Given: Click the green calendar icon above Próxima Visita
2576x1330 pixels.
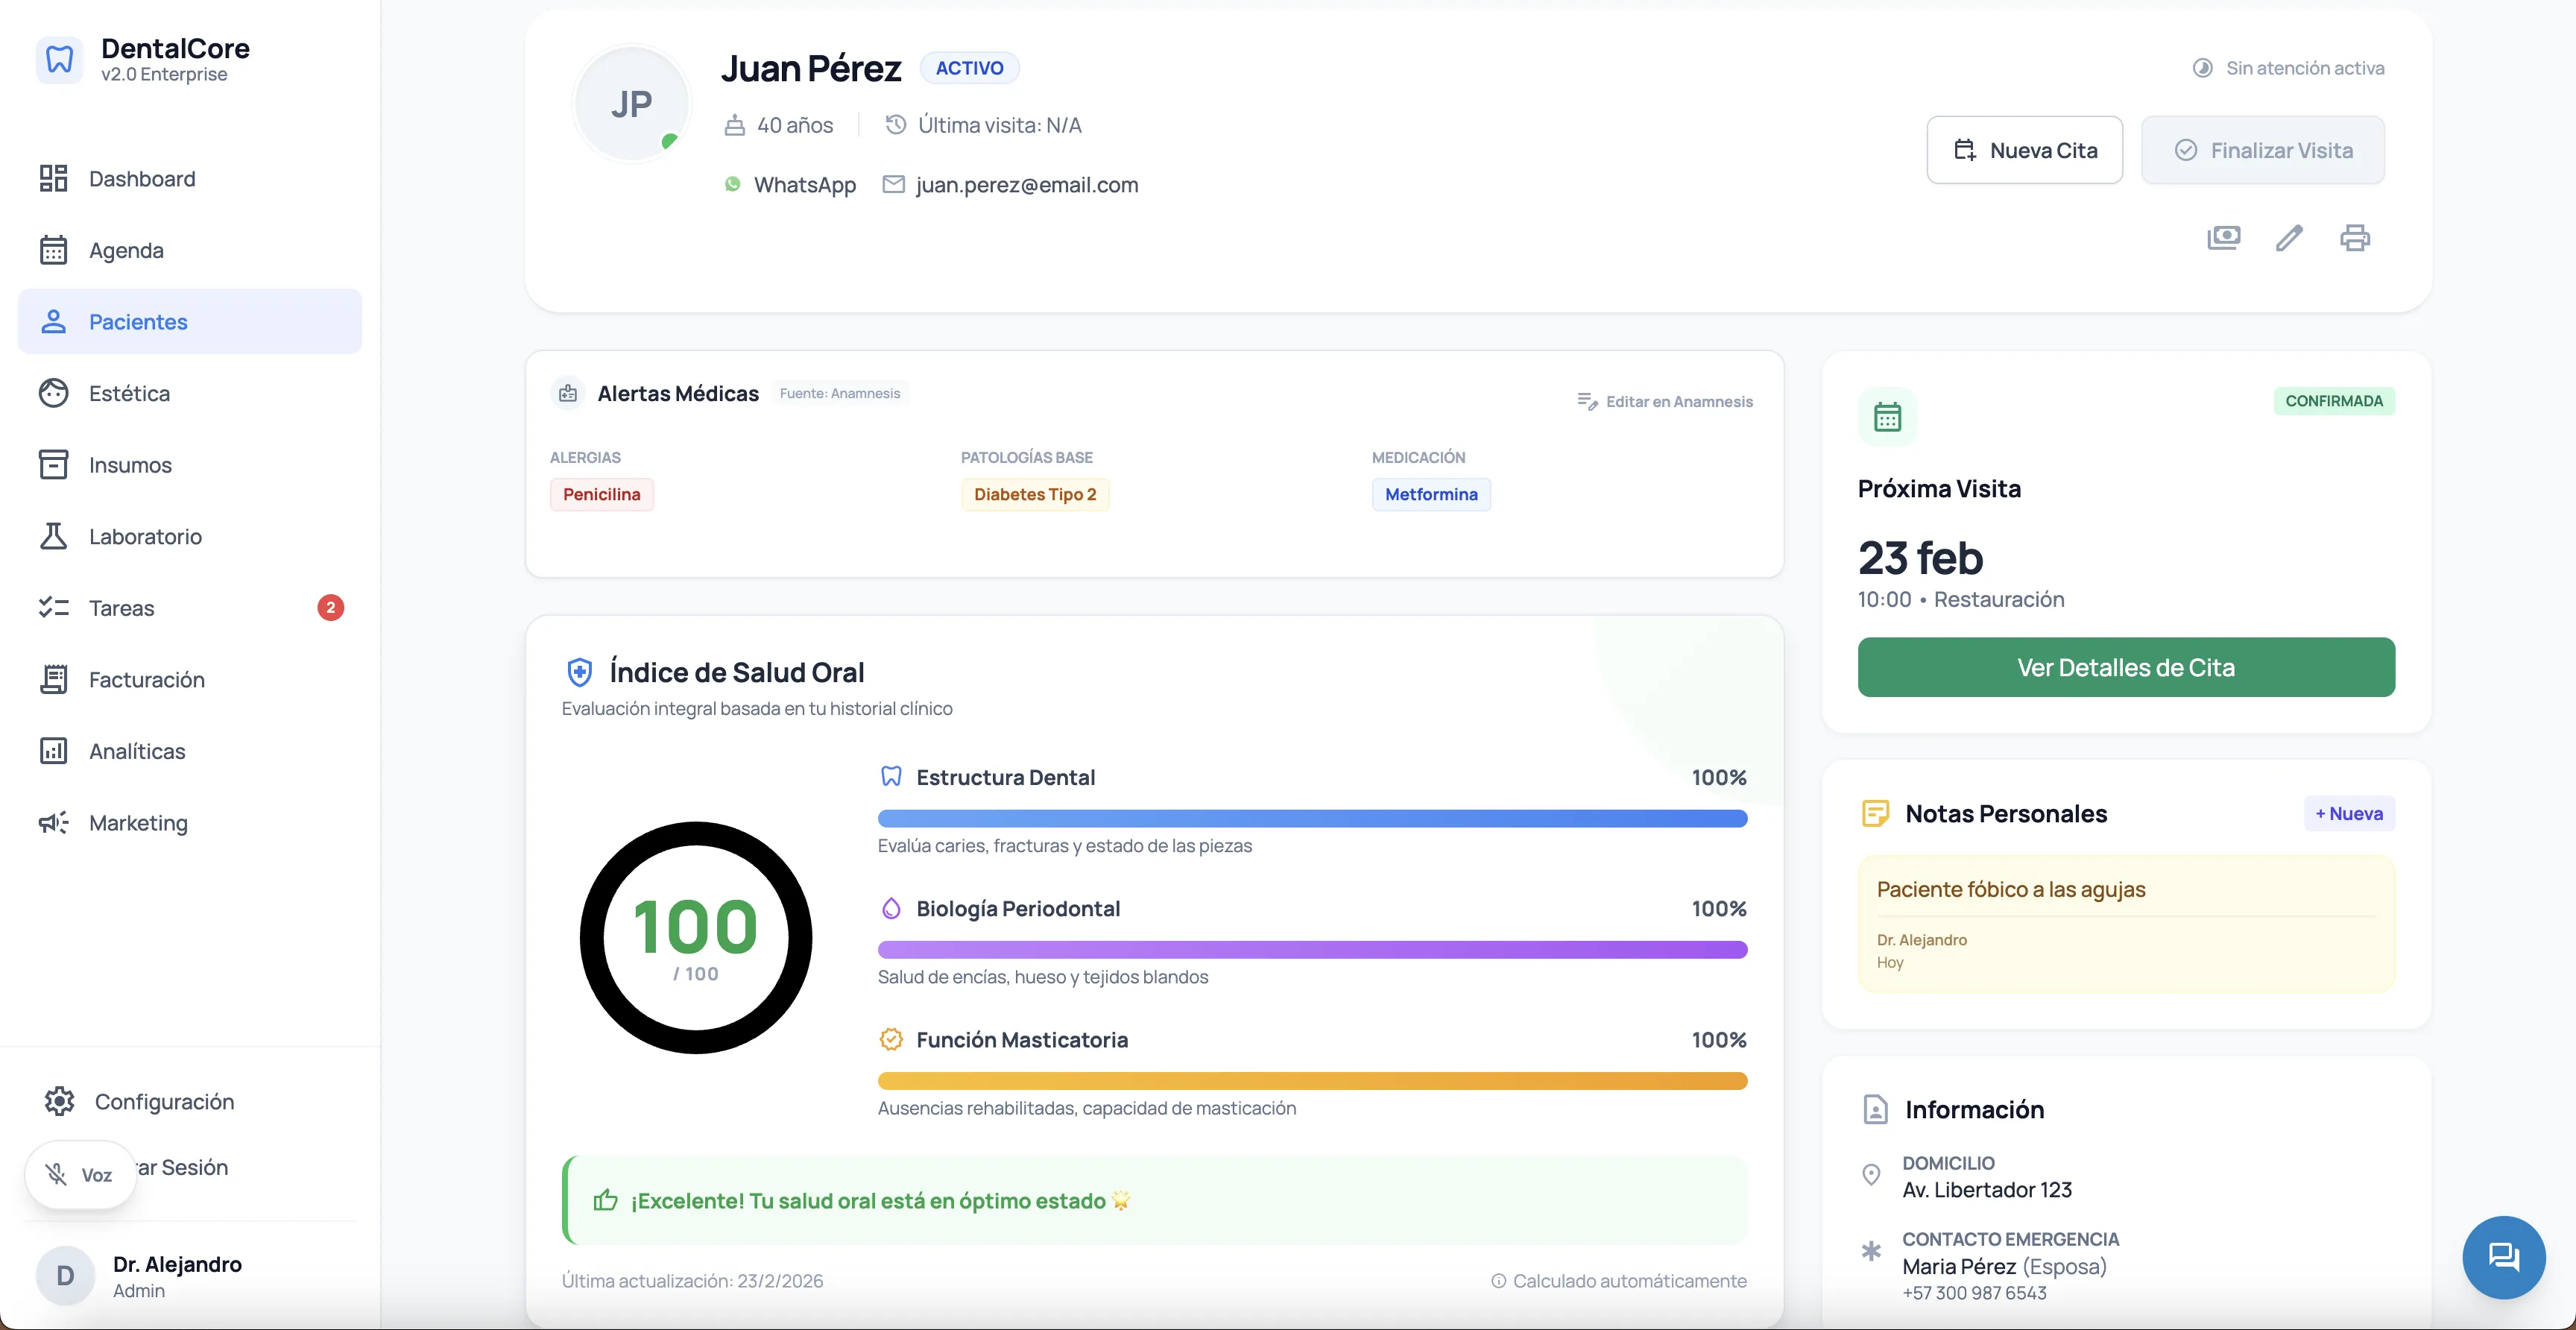Looking at the screenshot, I should (x=1887, y=417).
